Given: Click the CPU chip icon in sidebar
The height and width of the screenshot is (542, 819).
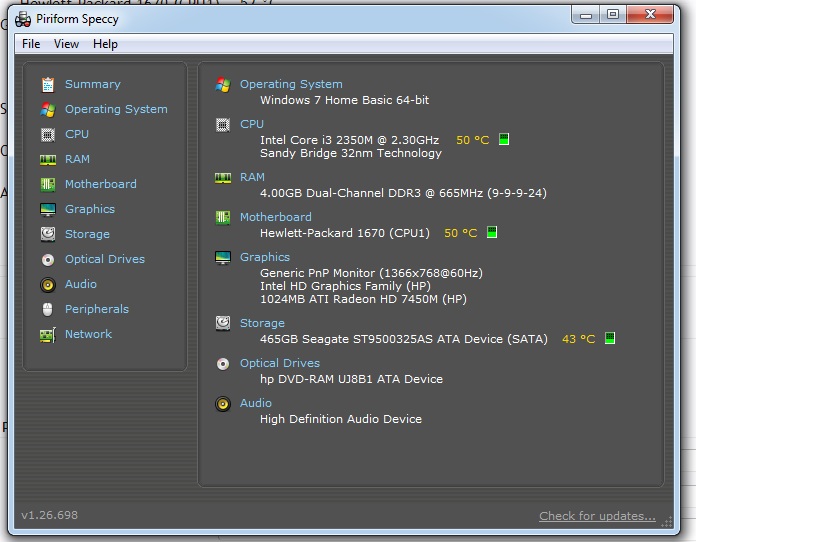Looking at the screenshot, I should pos(48,134).
